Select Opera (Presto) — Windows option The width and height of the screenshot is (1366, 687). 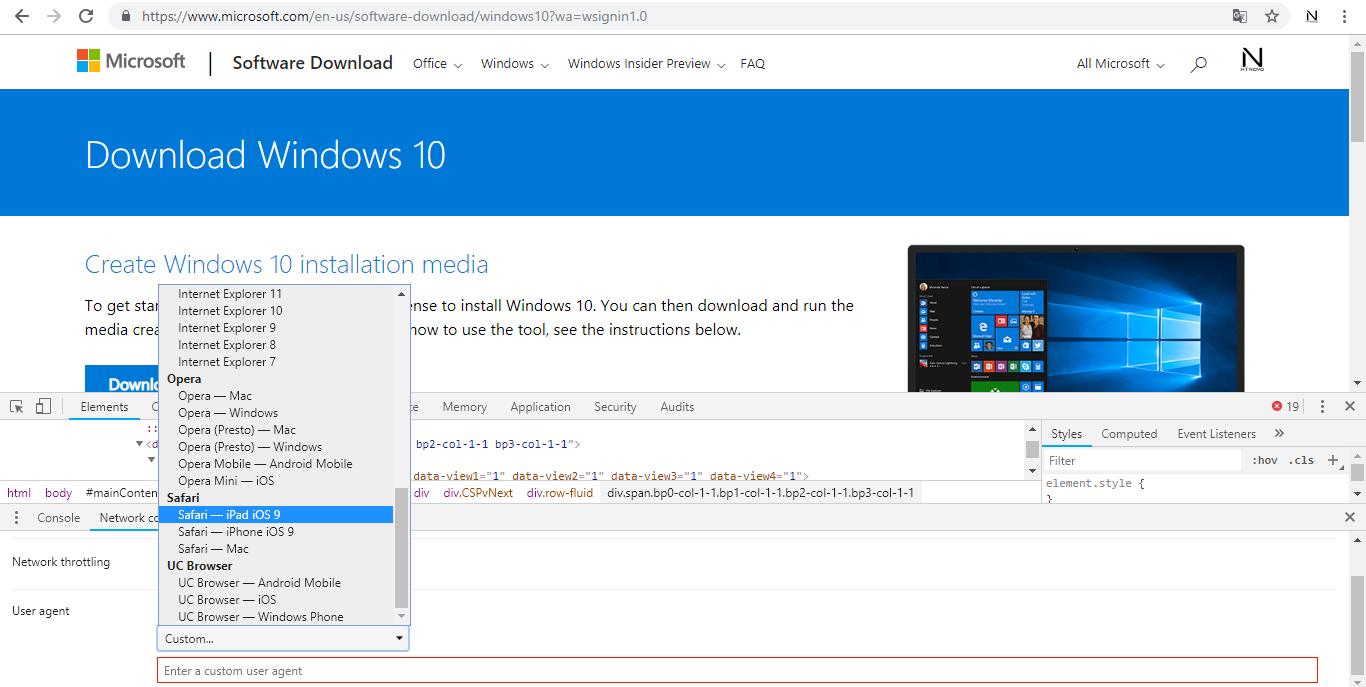tap(276, 446)
